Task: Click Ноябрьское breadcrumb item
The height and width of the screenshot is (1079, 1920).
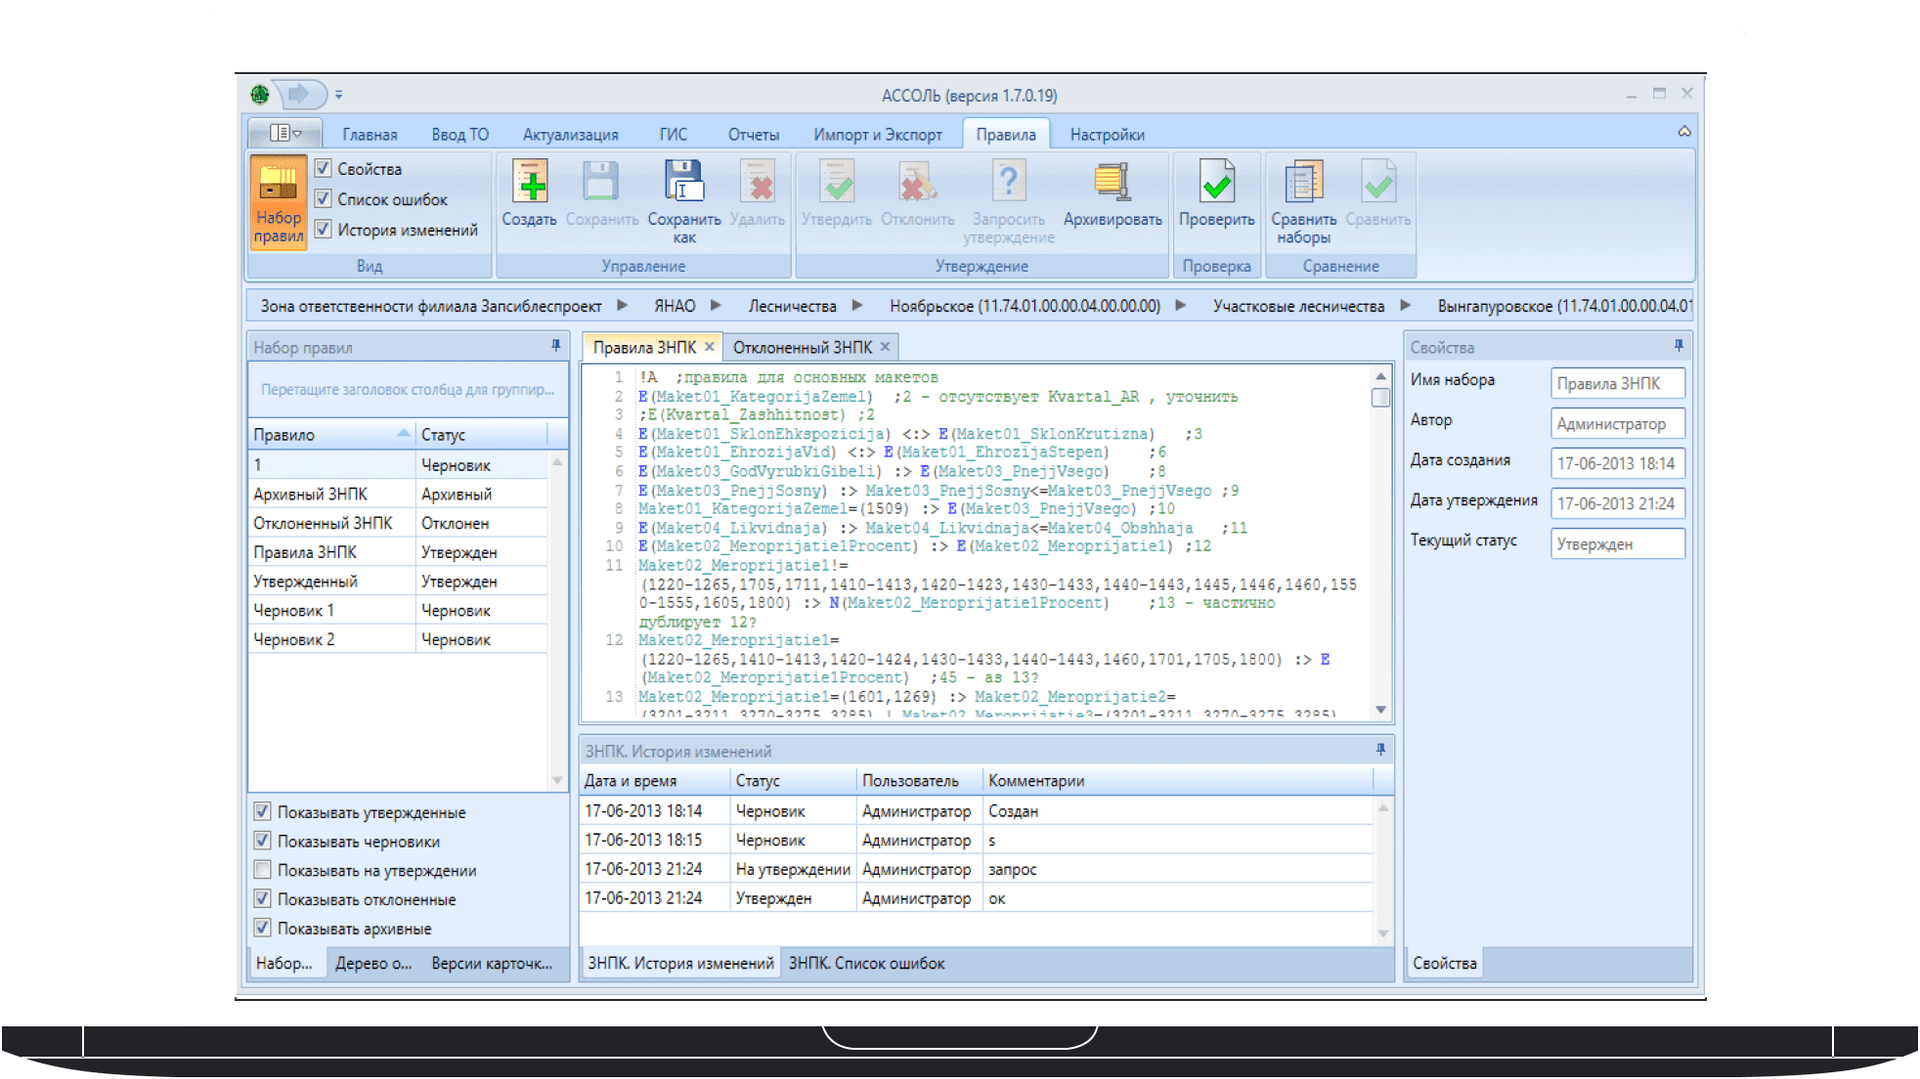Action: pyautogui.click(x=1025, y=306)
